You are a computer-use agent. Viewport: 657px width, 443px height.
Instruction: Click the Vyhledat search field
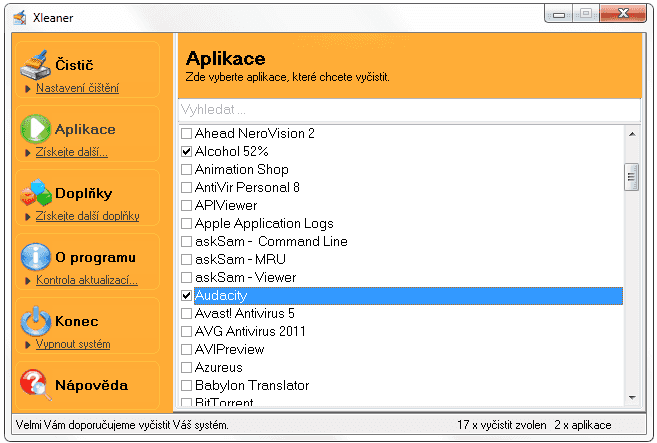point(409,110)
